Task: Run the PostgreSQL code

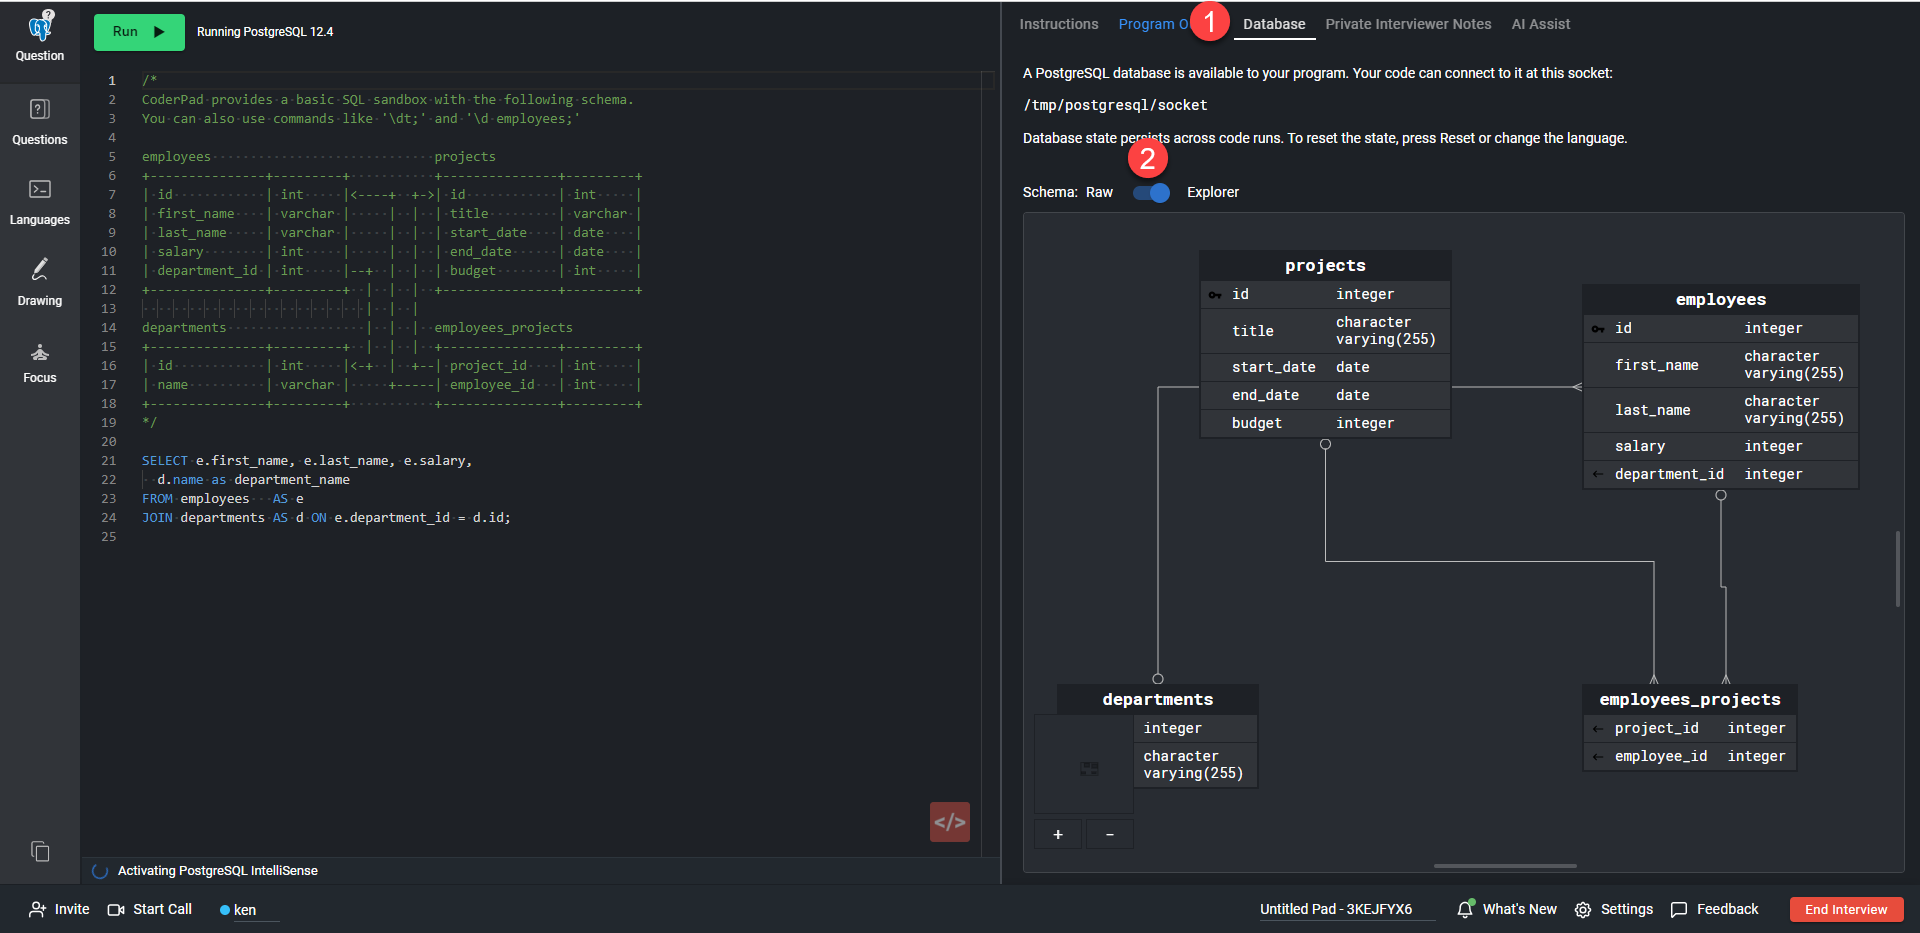Action: click(139, 32)
